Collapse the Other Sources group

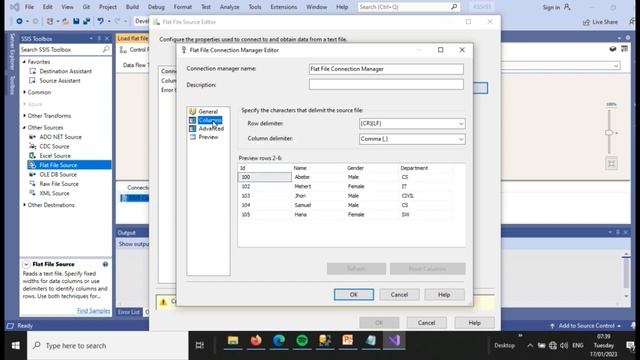tap(24, 128)
